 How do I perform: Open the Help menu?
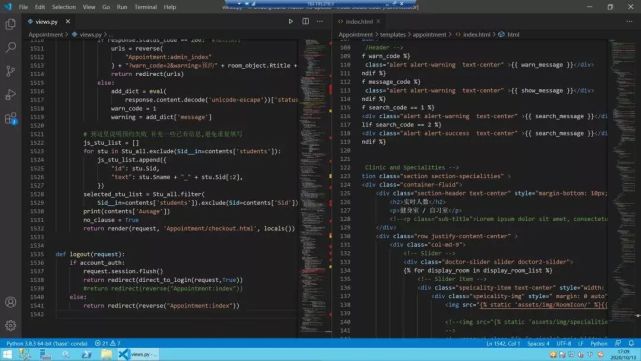tap(170, 7)
